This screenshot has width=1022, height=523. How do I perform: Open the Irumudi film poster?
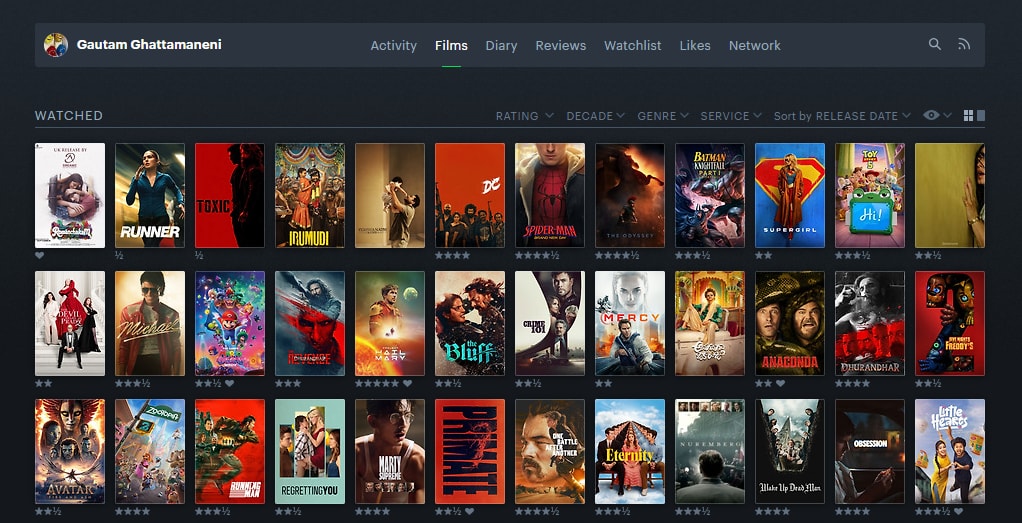310,196
